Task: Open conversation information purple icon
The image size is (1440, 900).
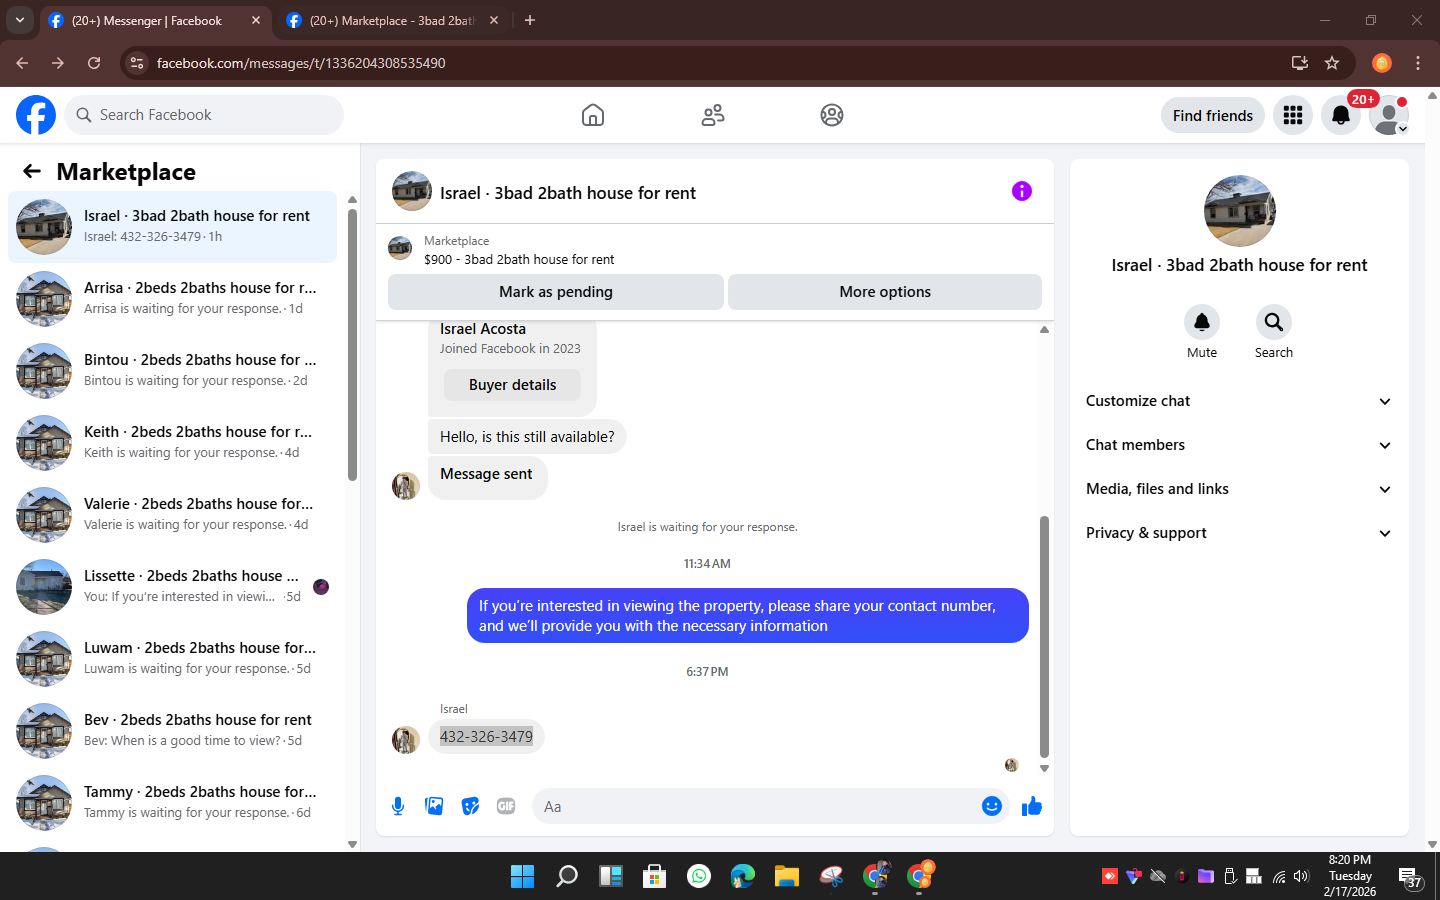Action: [1021, 191]
